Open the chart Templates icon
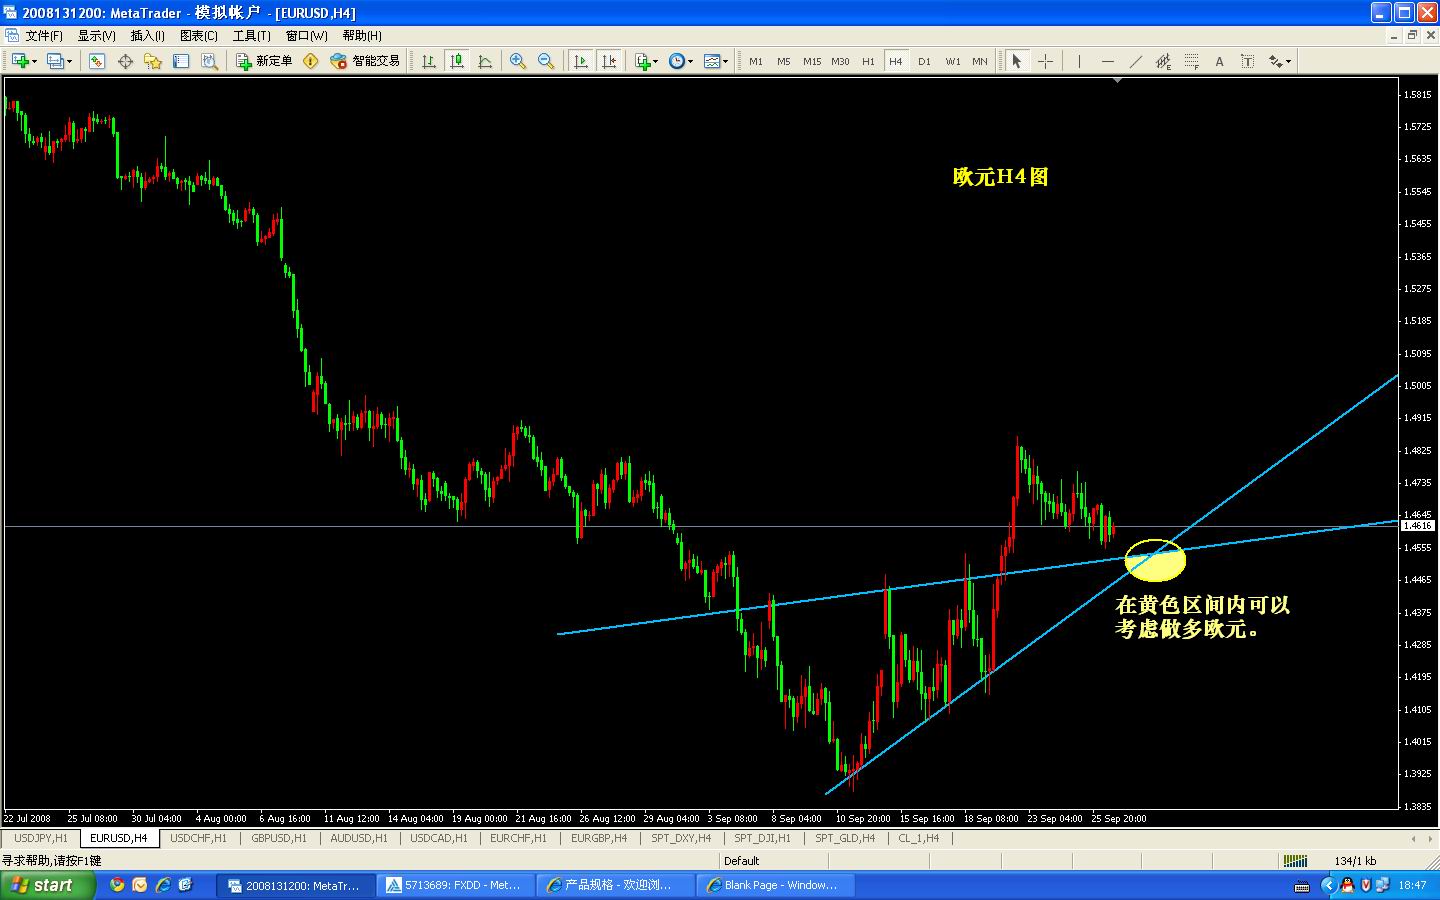Screen dimensions: 1440x900 [x=712, y=61]
